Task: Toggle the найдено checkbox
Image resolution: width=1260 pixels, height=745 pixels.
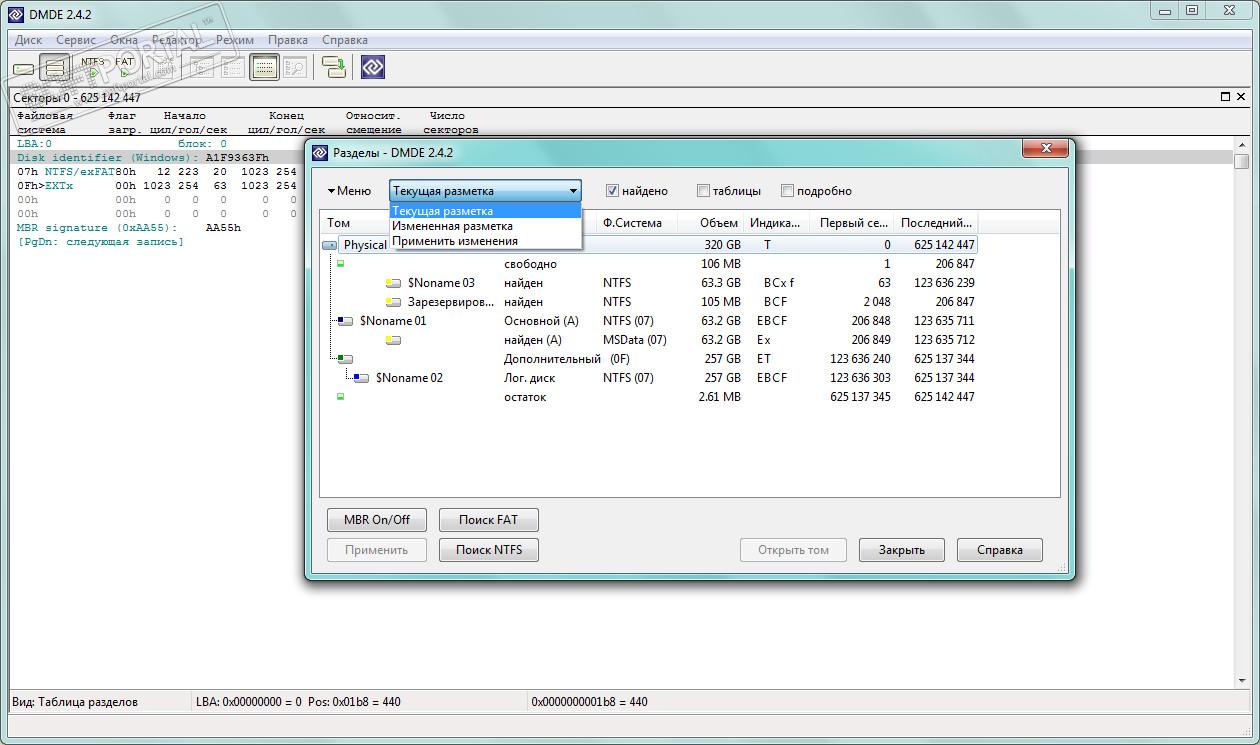Action: pyautogui.click(x=613, y=191)
